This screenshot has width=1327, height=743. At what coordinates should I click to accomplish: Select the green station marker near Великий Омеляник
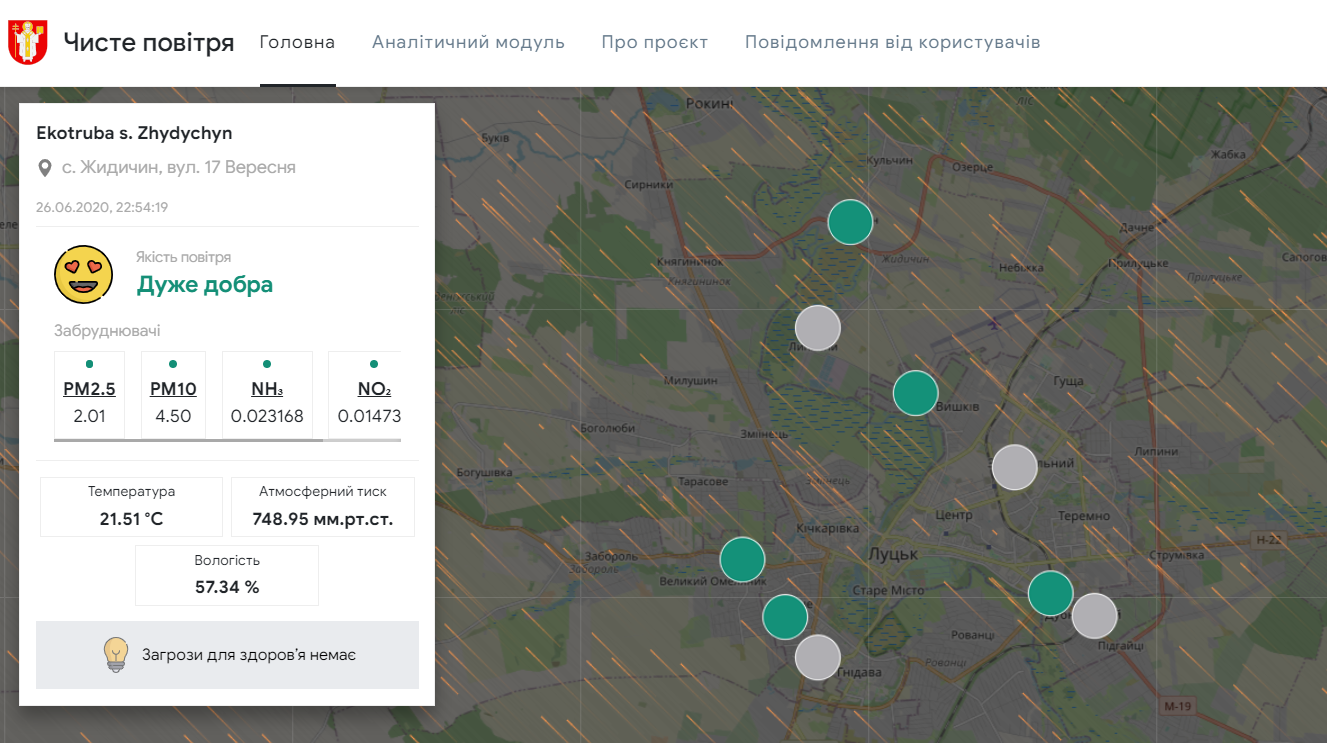(x=743, y=560)
